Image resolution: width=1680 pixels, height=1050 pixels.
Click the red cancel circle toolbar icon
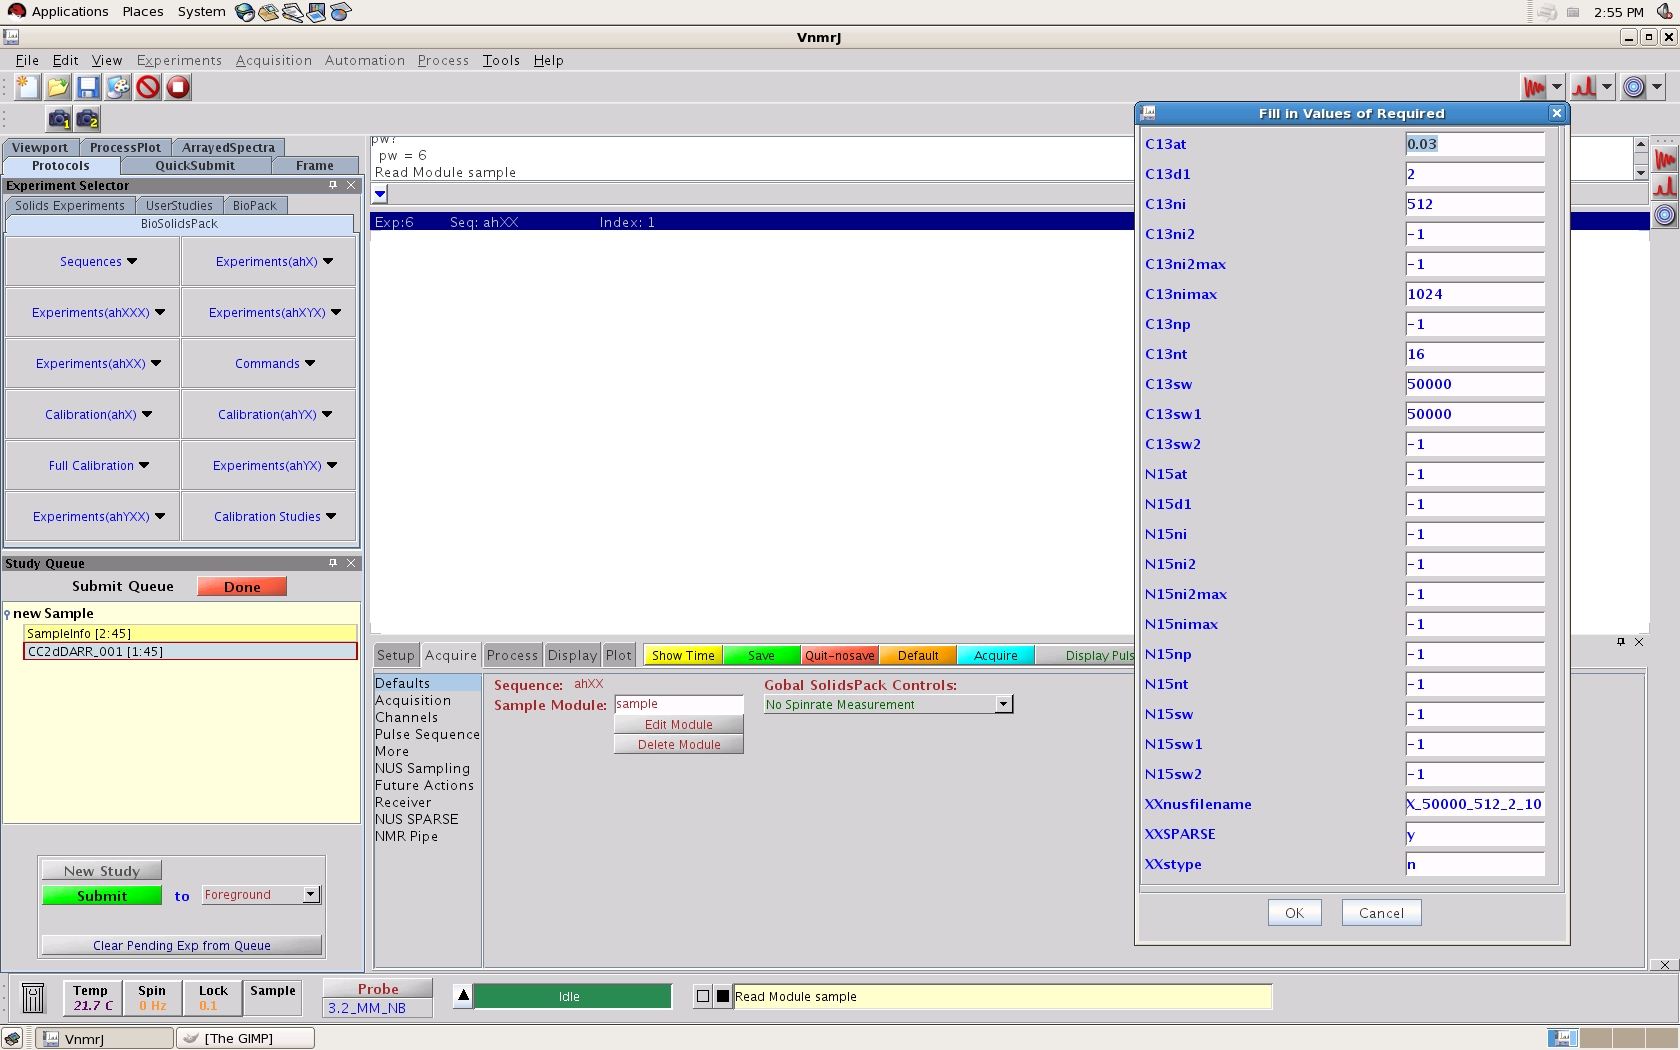[x=148, y=87]
